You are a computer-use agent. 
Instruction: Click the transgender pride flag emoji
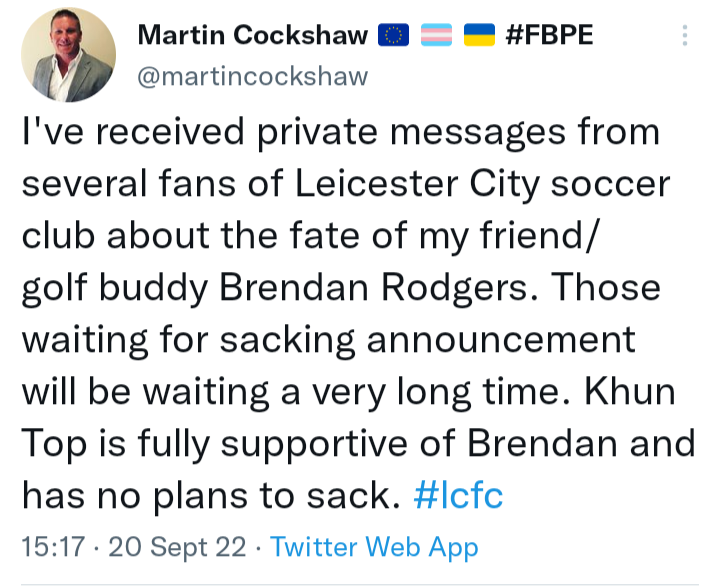[x=436, y=35]
